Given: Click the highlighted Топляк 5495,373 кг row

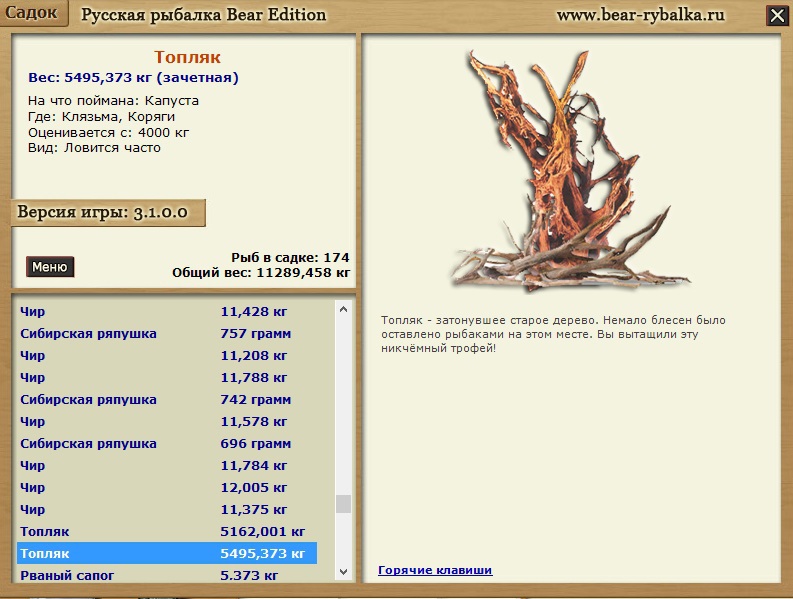Looking at the screenshot, I should [x=167, y=553].
